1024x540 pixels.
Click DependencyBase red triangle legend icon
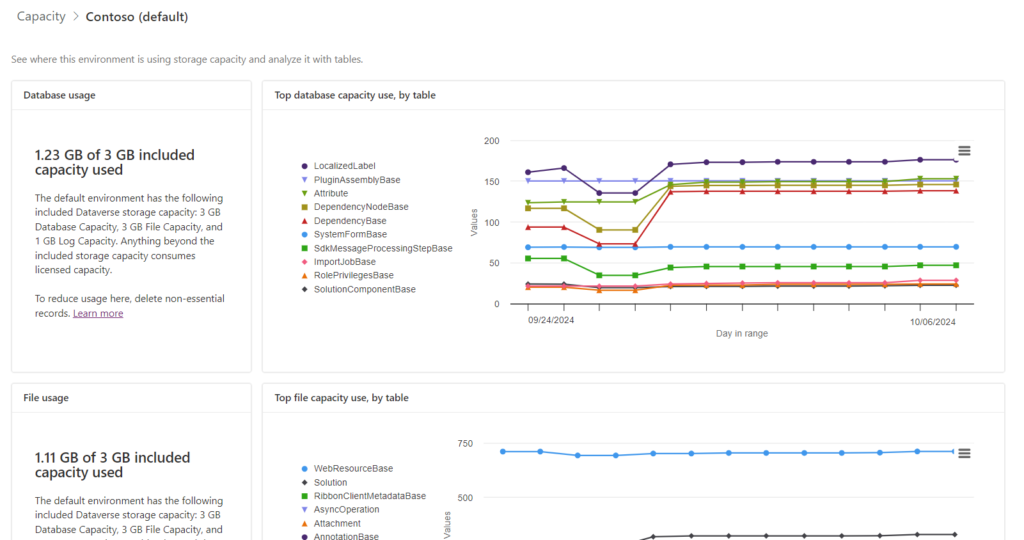pos(304,221)
